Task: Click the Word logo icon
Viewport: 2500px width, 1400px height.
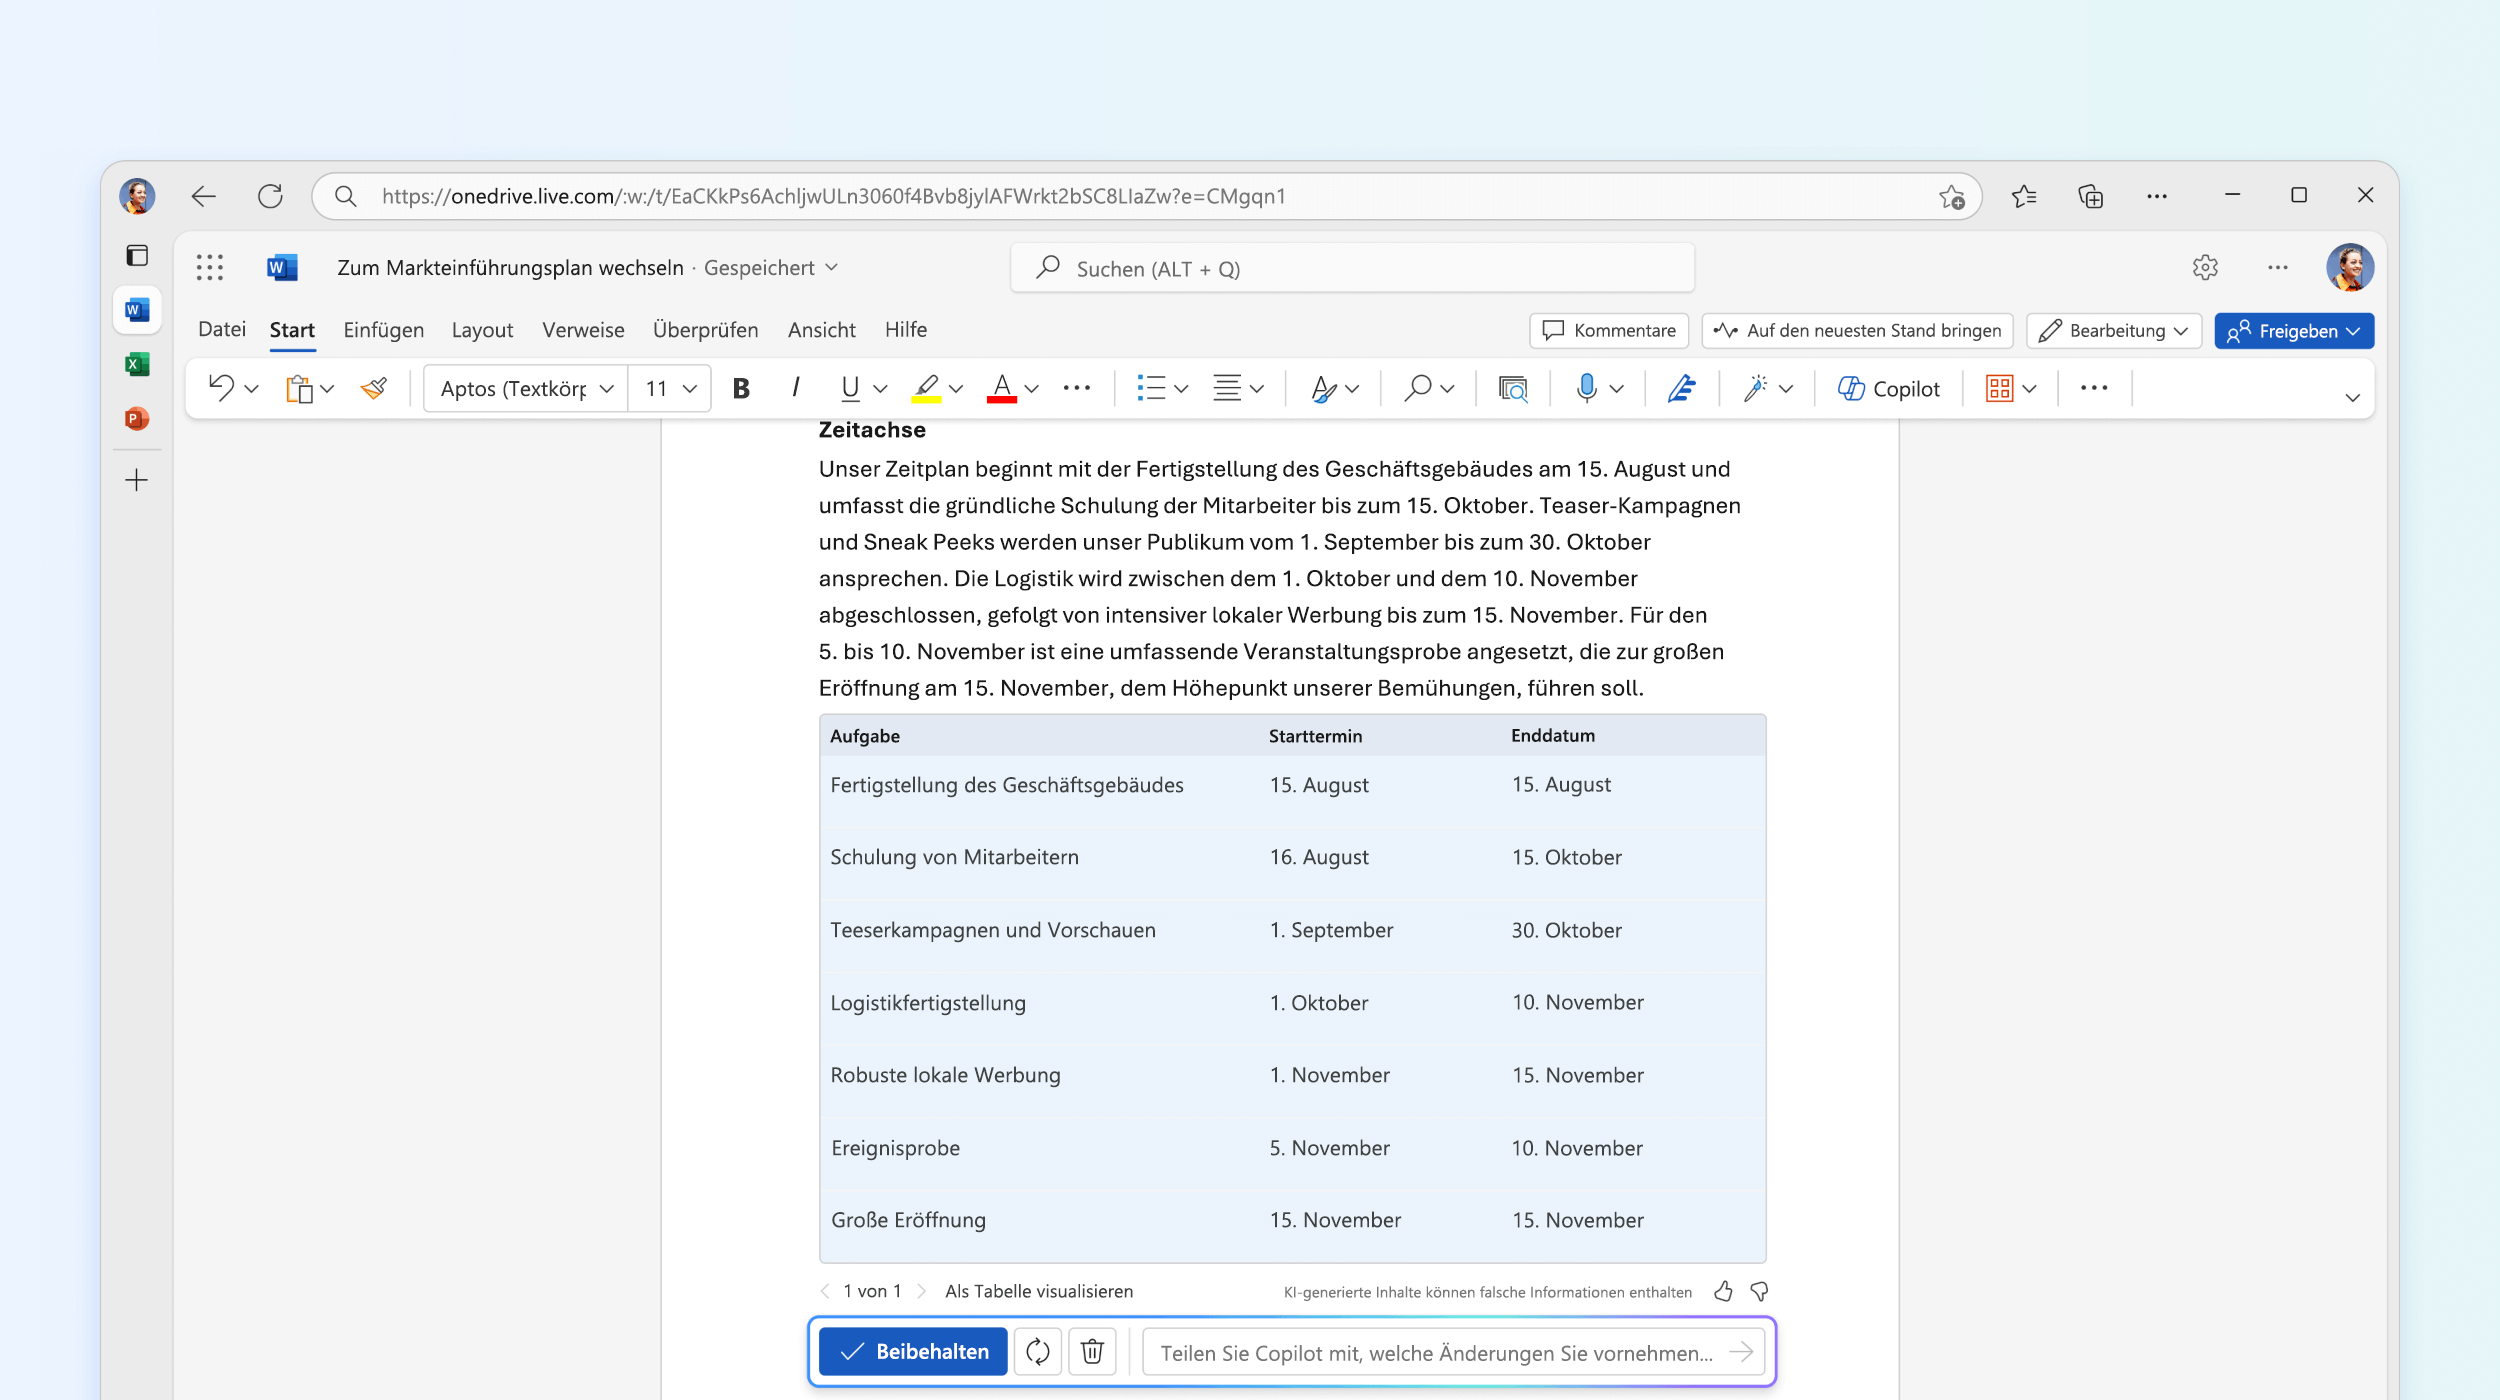Action: 282,267
